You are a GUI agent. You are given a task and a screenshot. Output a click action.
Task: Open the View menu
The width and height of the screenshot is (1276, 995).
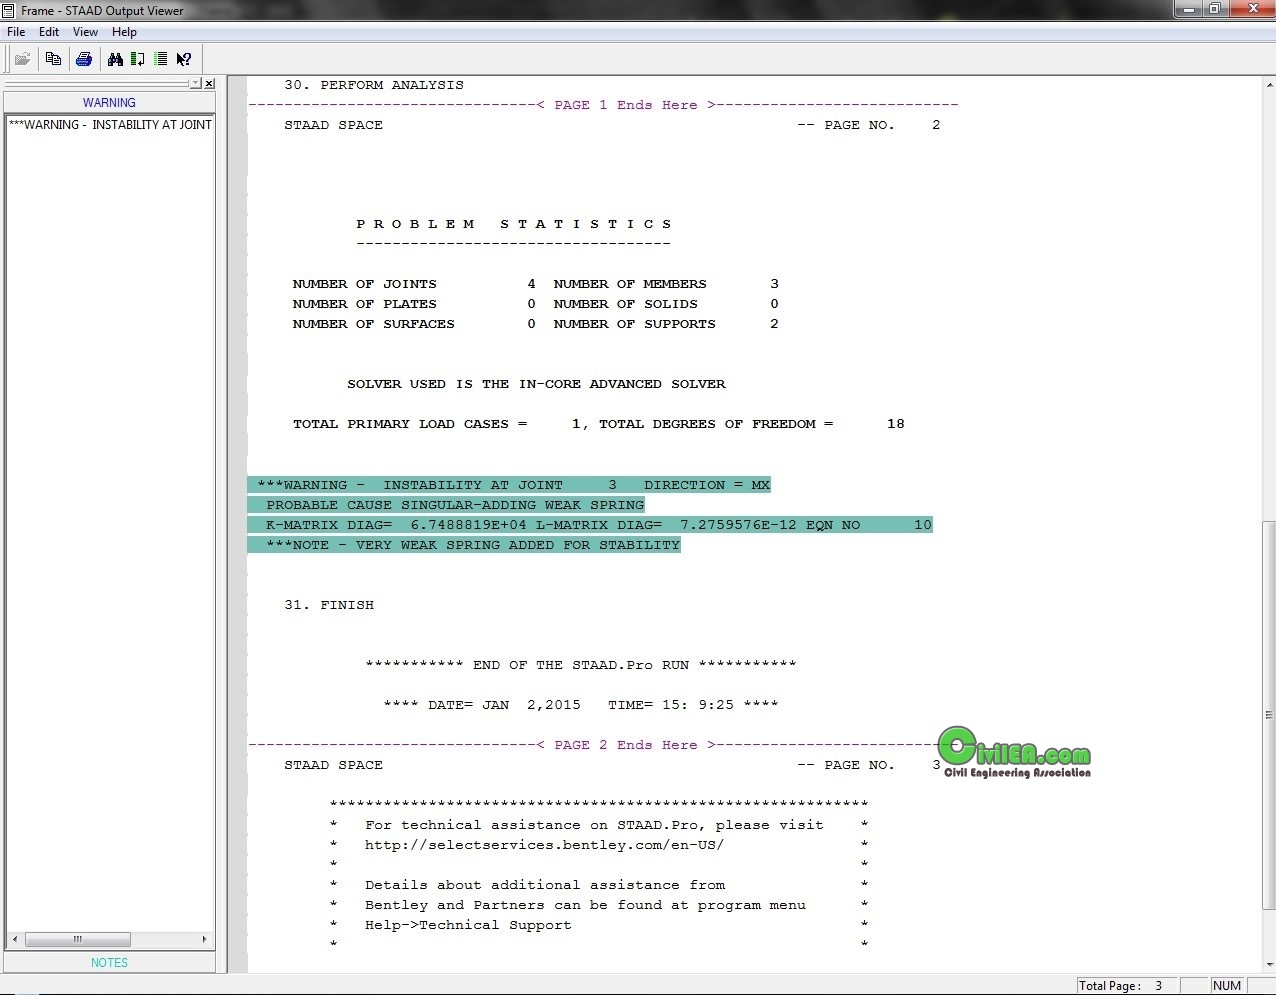[85, 32]
